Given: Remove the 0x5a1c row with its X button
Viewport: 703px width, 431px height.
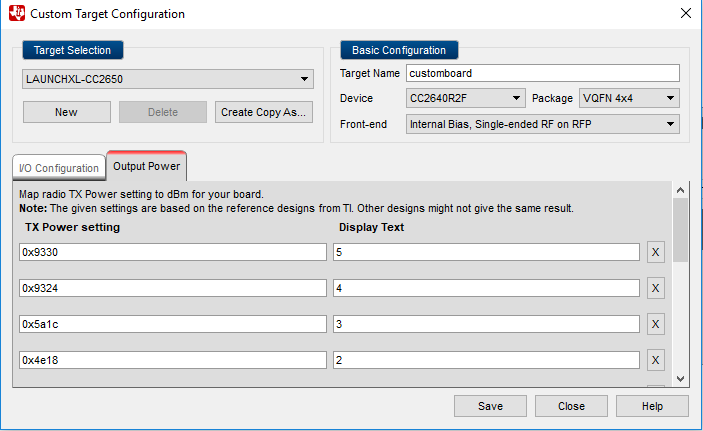Looking at the screenshot, I should [655, 324].
